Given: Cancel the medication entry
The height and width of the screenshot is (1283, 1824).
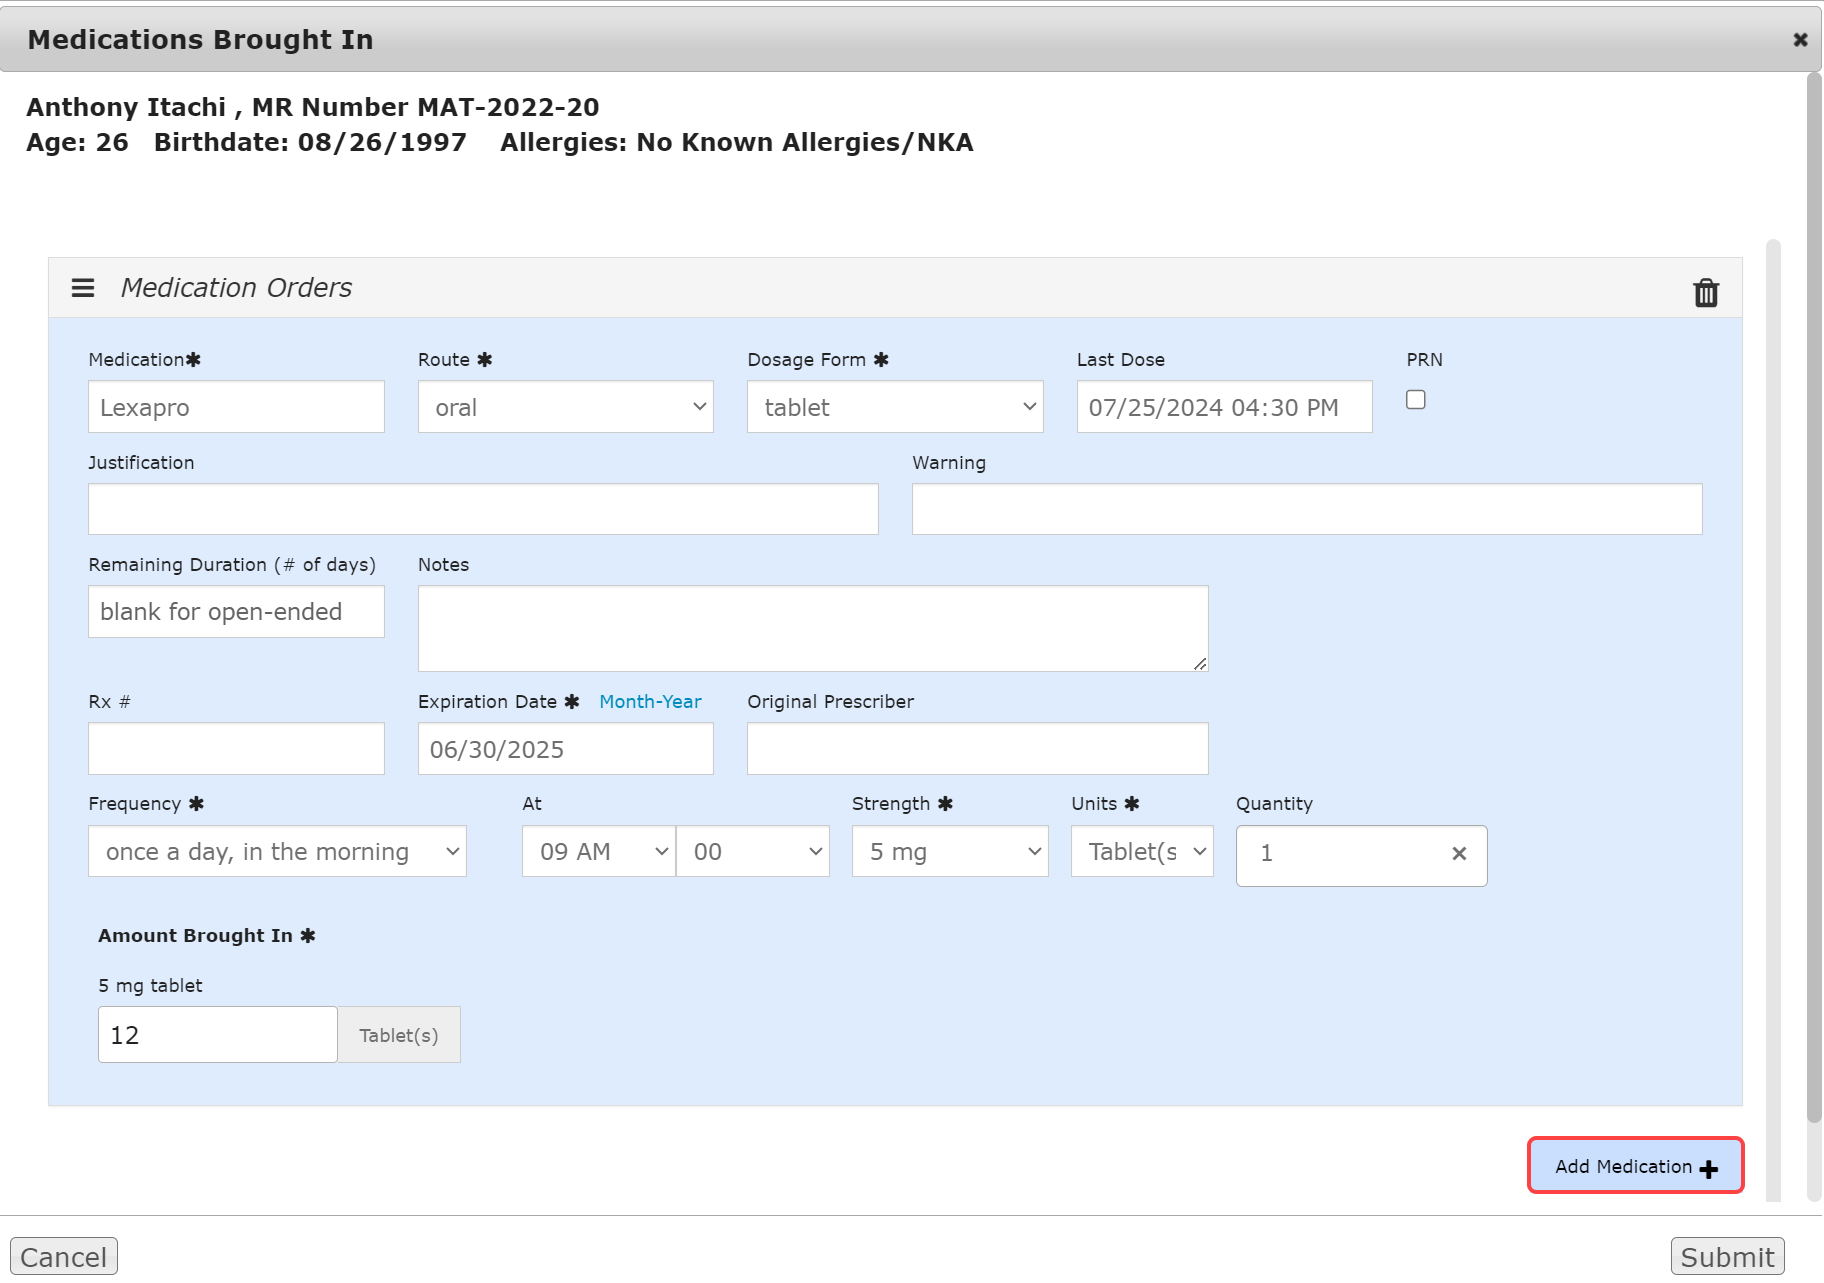Looking at the screenshot, I should click(x=64, y=1257).
